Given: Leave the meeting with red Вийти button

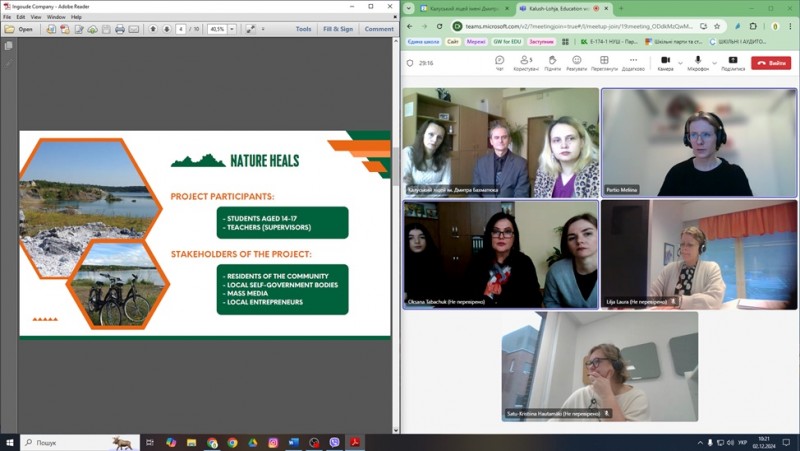Looking at the screenshot, I should click(771, 63).
